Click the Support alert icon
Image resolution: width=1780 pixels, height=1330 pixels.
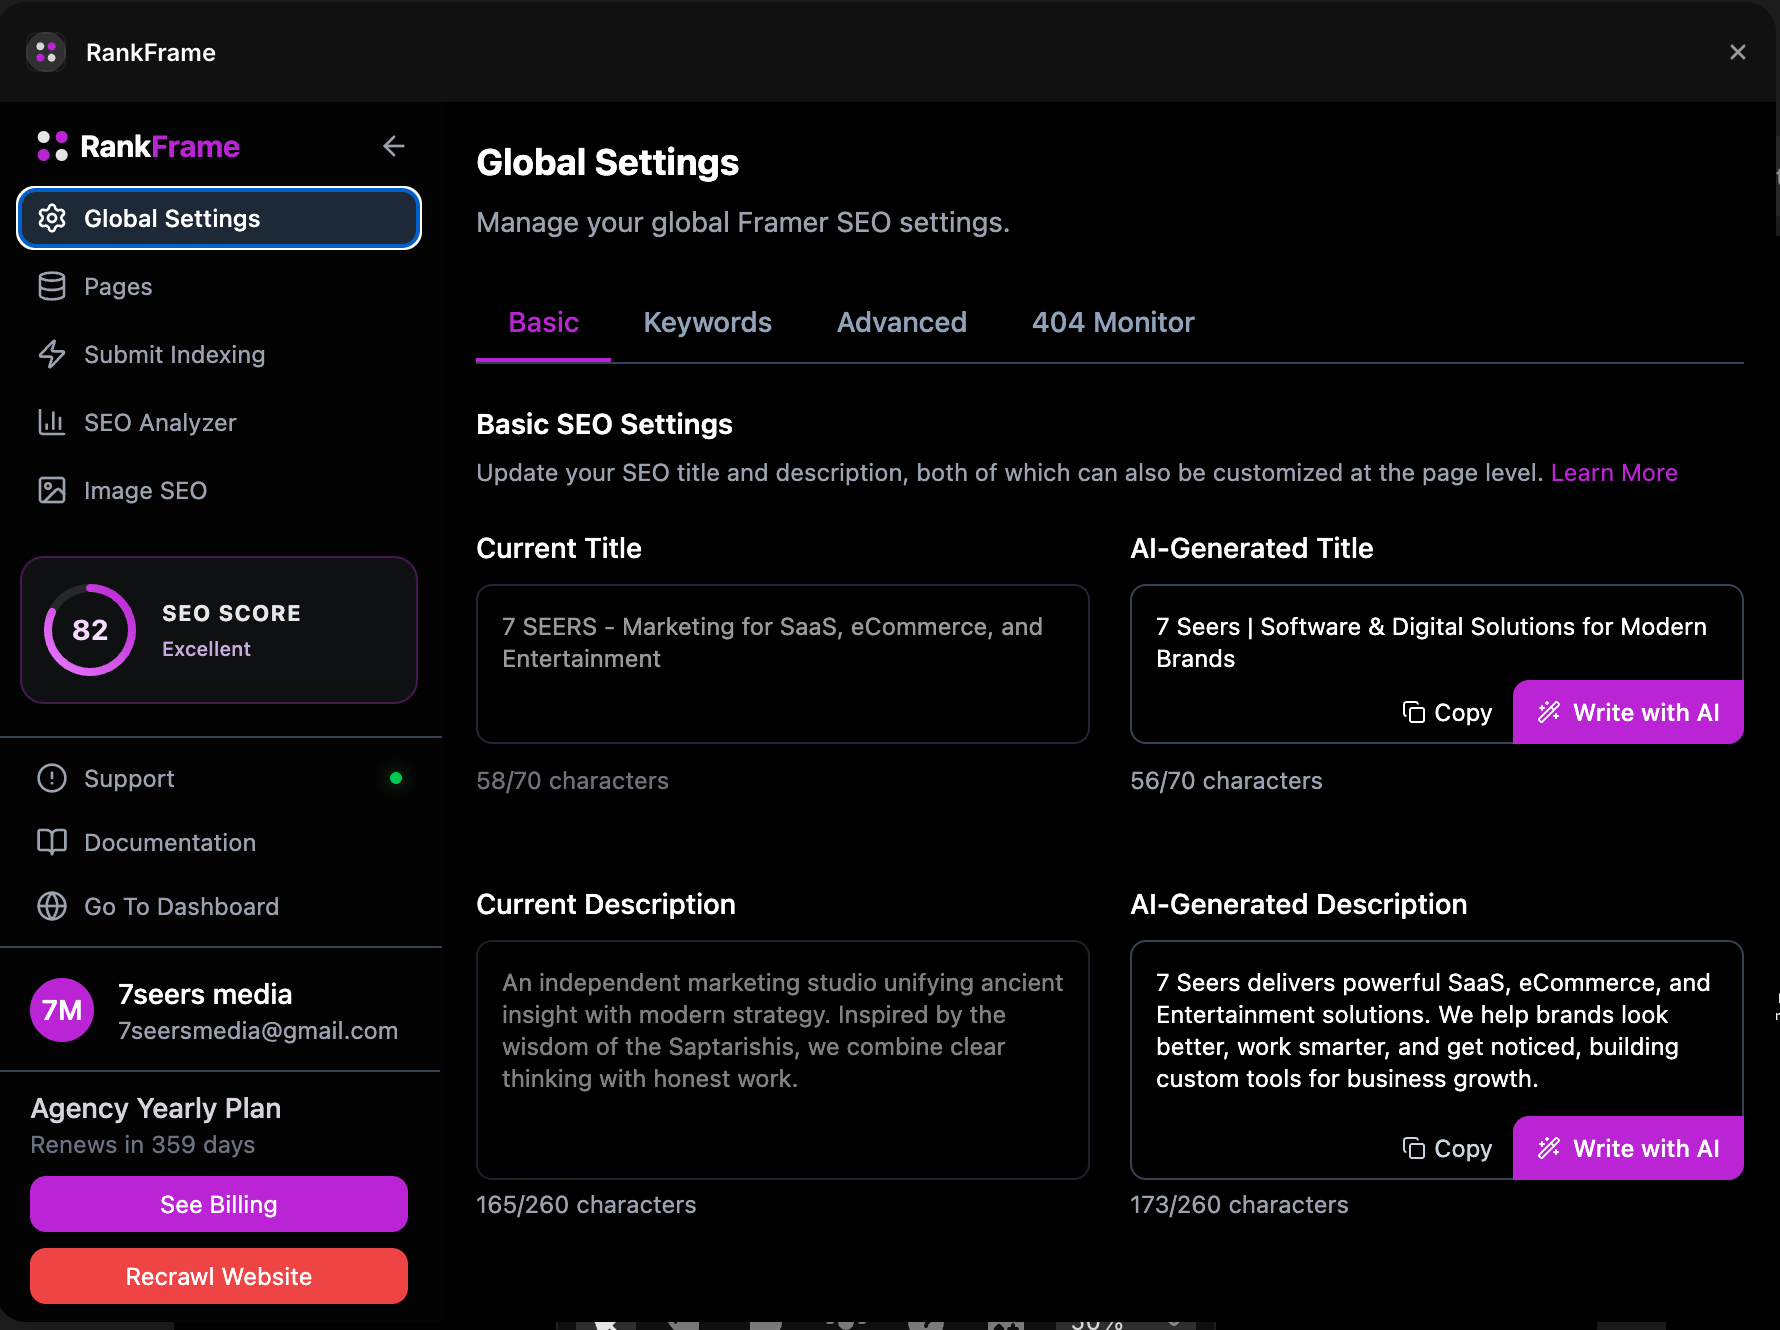tap(51, 778)
